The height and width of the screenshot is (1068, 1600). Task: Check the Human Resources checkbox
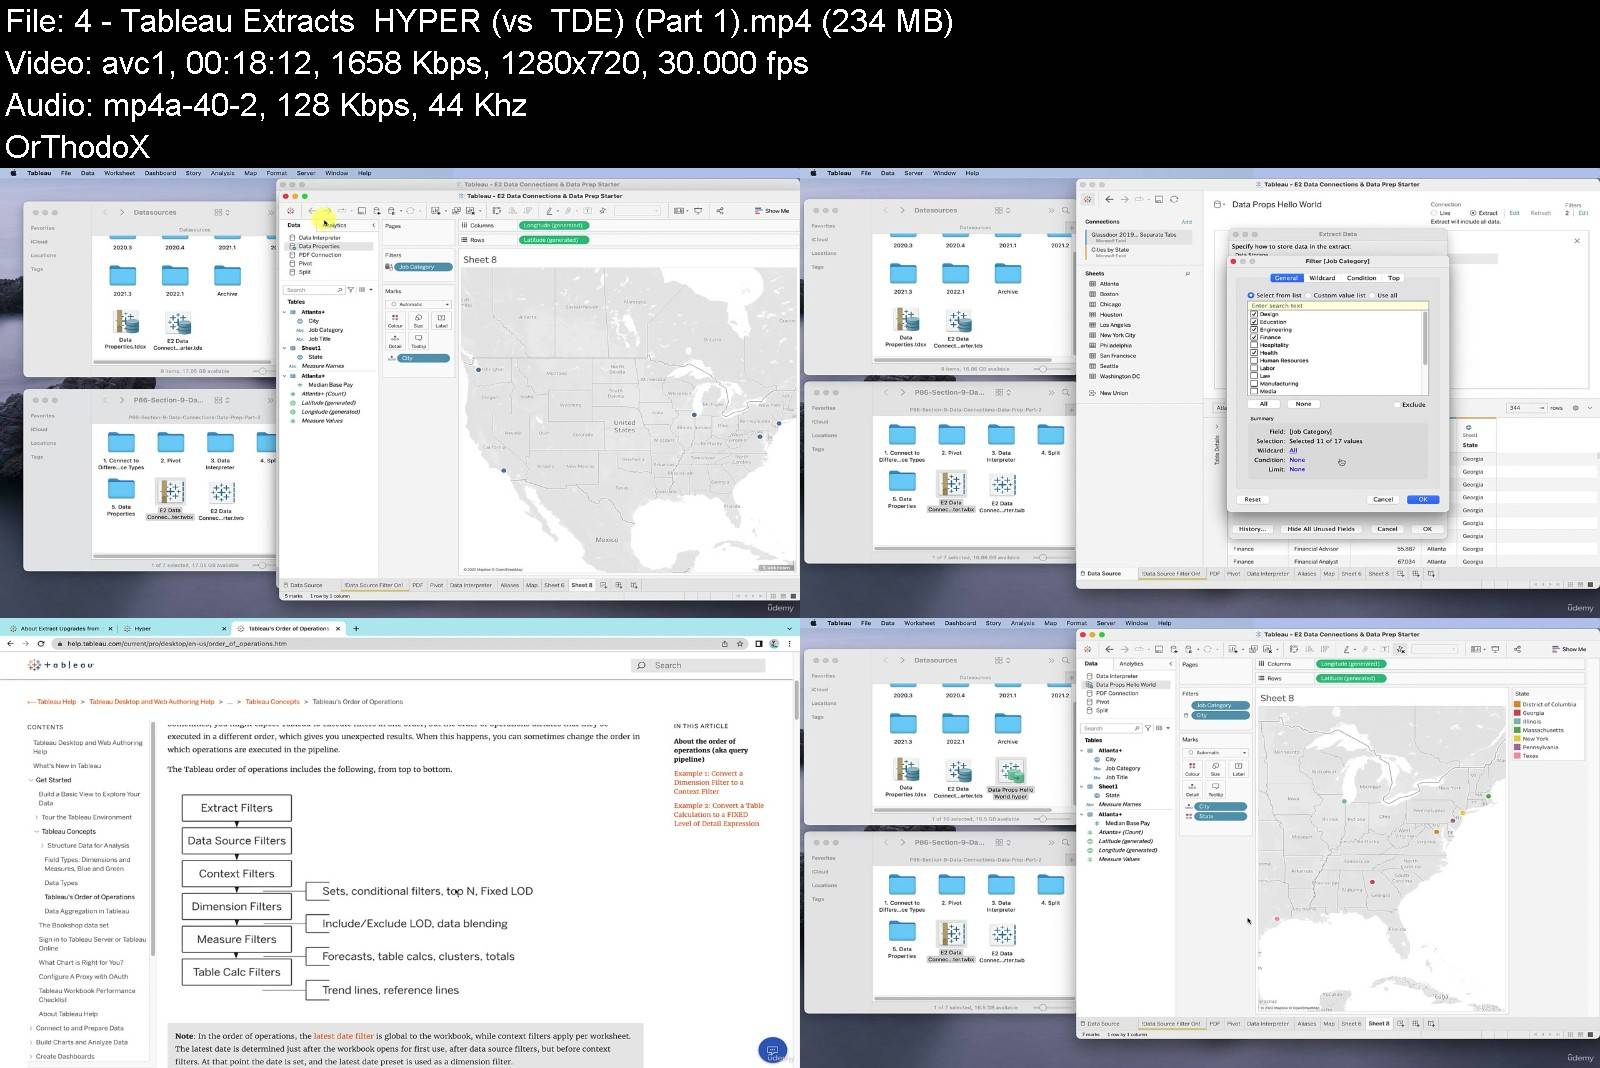tap(1254, 360)
